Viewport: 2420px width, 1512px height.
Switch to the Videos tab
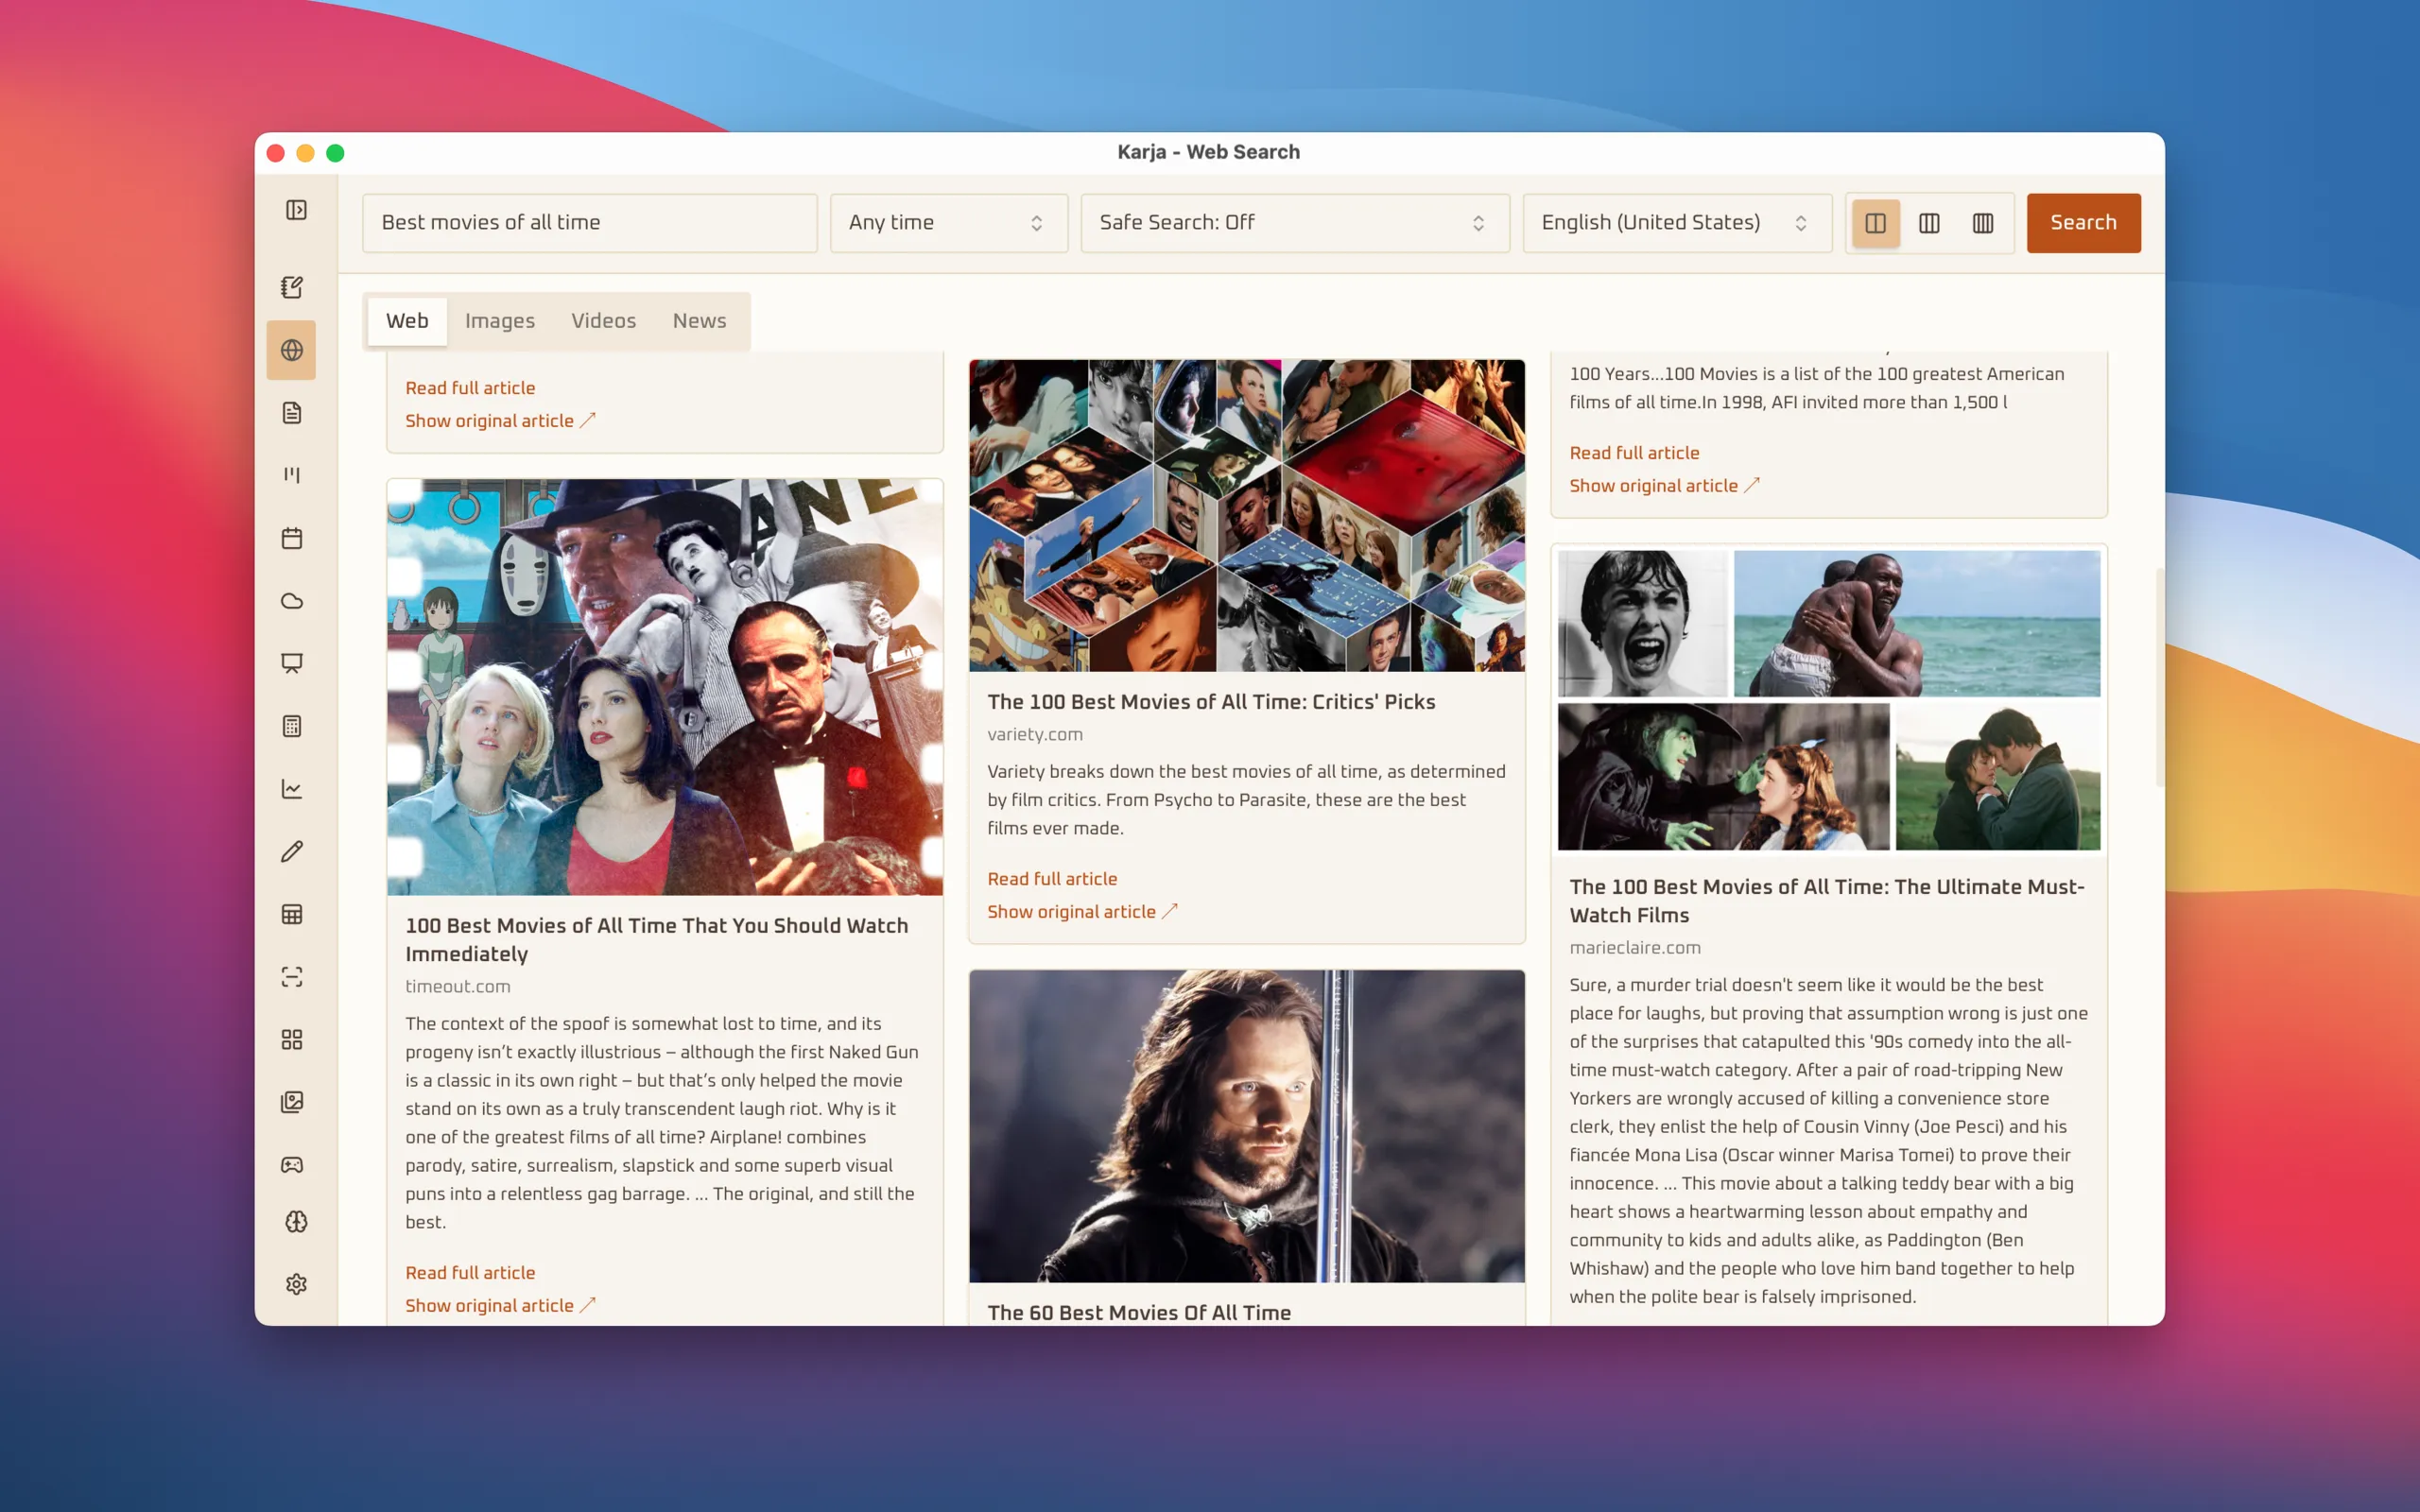[603, 321]
